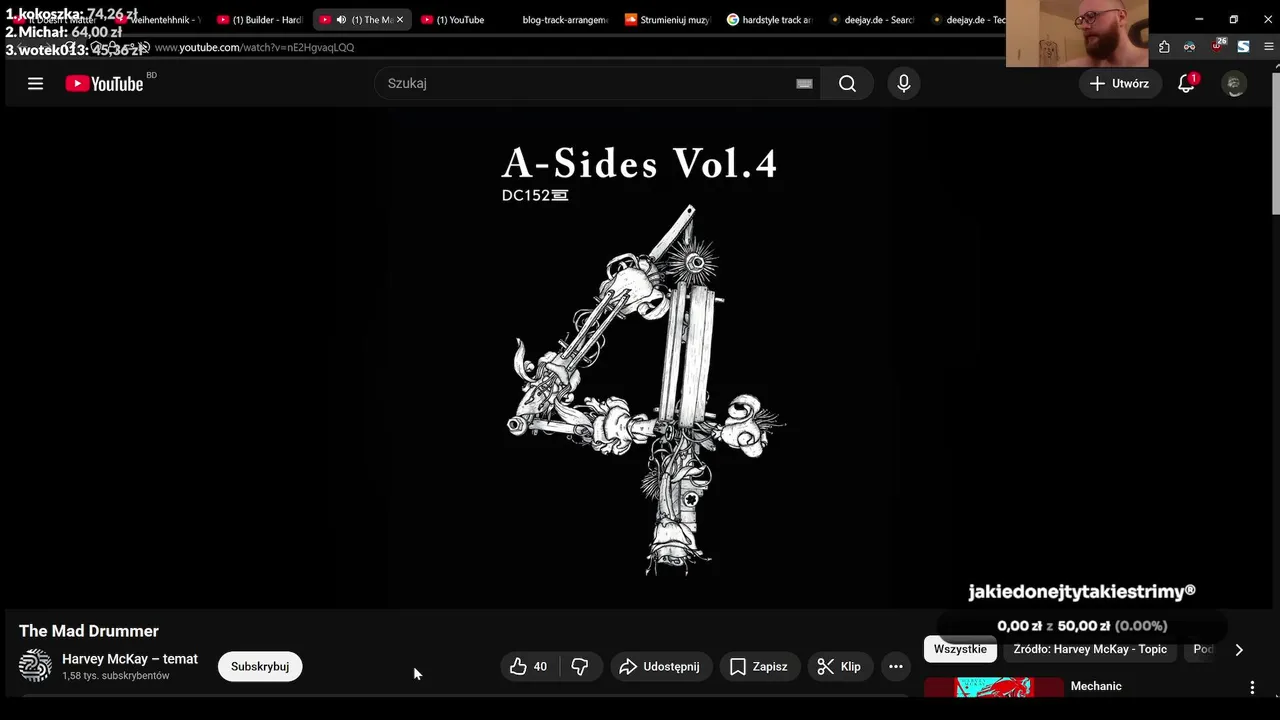
Task: Open the Mechanic video thumbnail
Action: (x=993, y=687)
